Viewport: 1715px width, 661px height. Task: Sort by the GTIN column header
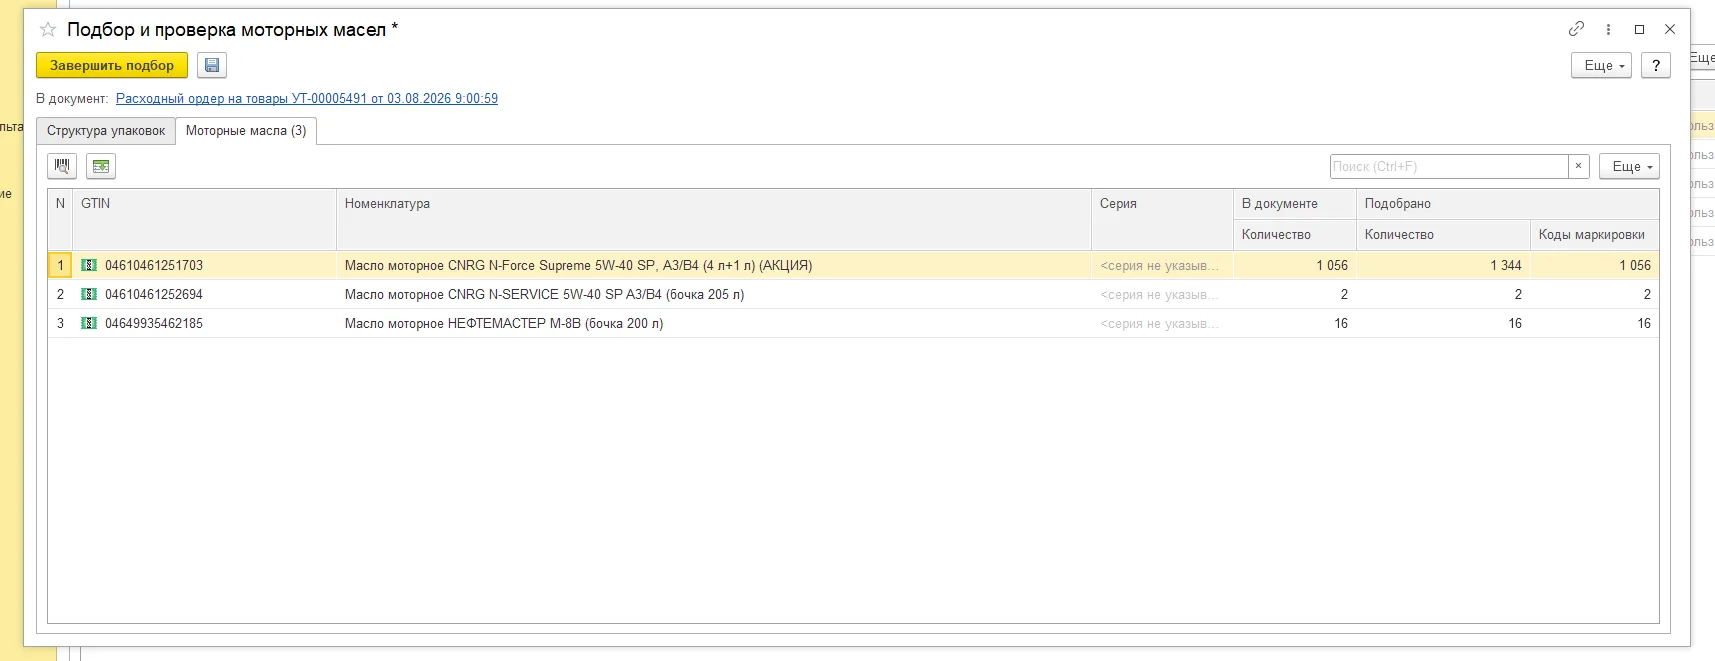[204, 219]
